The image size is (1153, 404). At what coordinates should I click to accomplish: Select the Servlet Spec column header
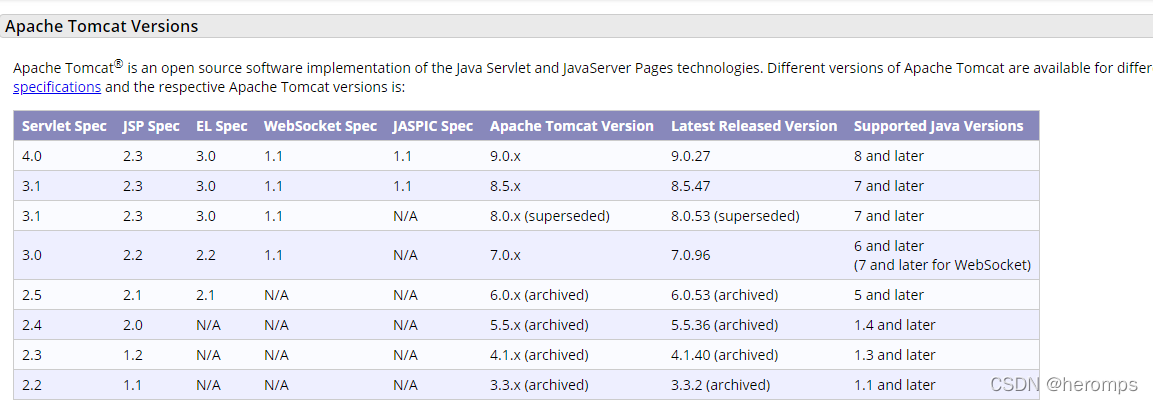coord(64,126)
